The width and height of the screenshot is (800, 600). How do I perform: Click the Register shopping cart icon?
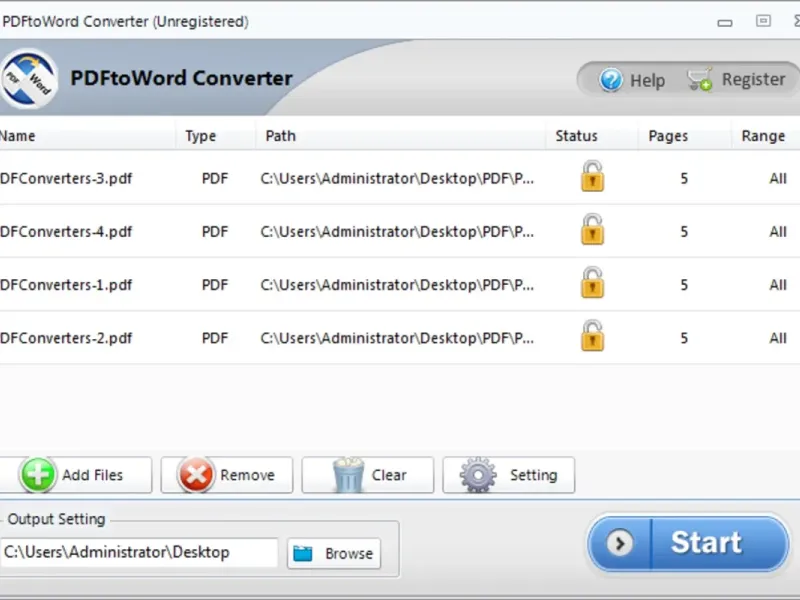(x=699, y=79)
